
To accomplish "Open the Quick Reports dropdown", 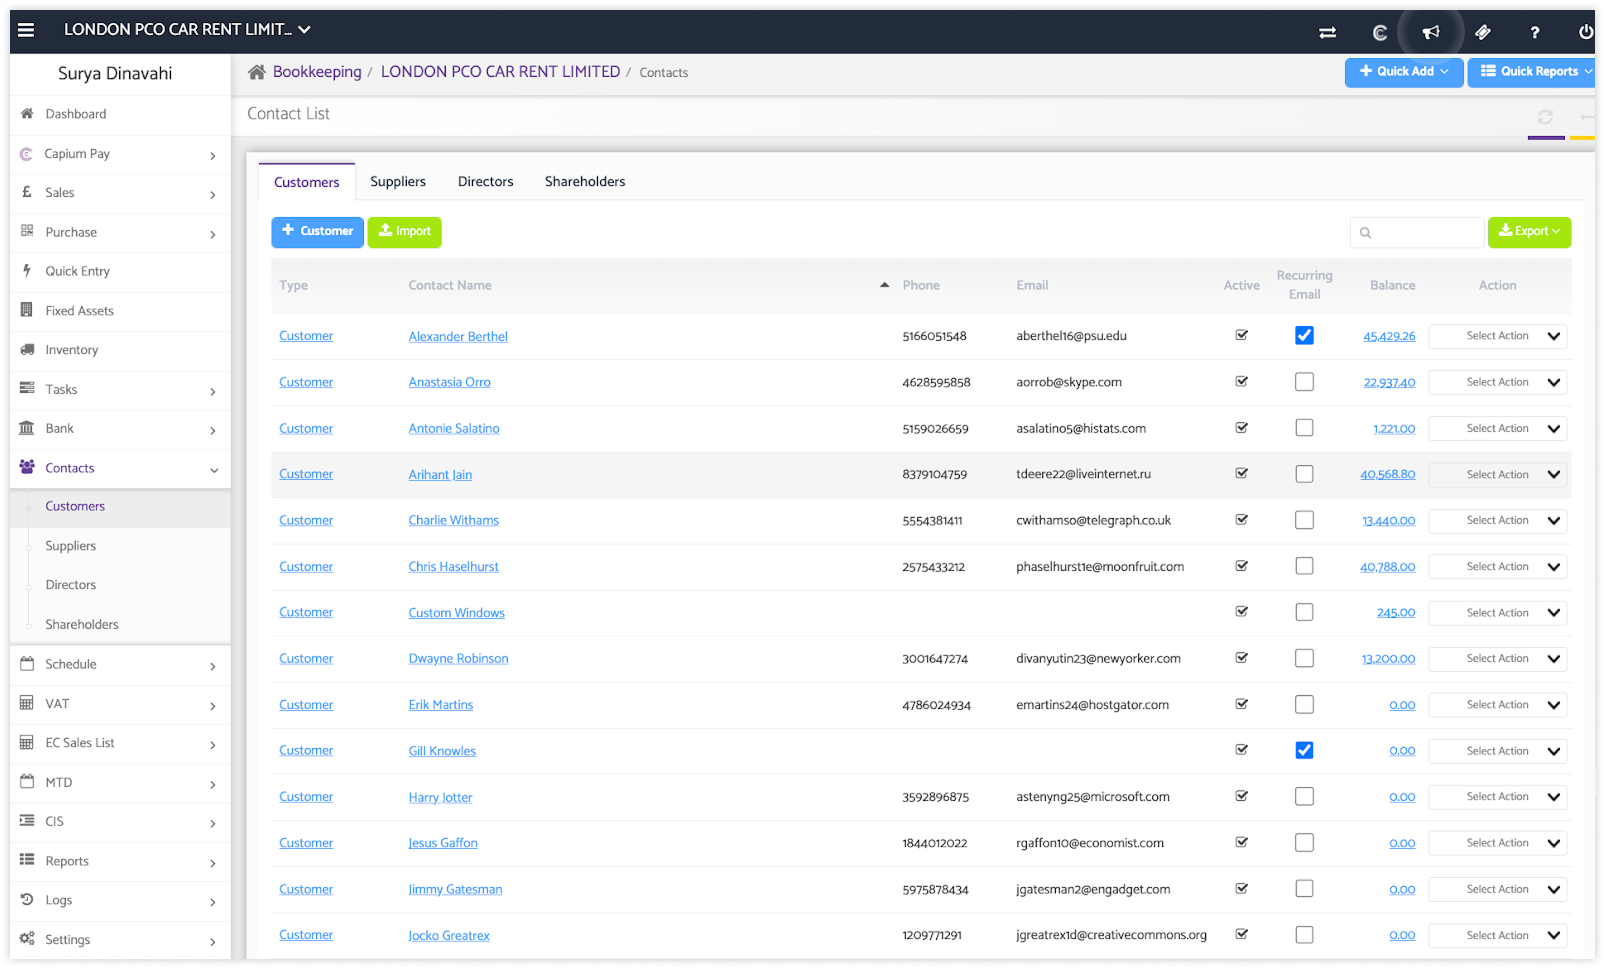I will coord(1533,72).
